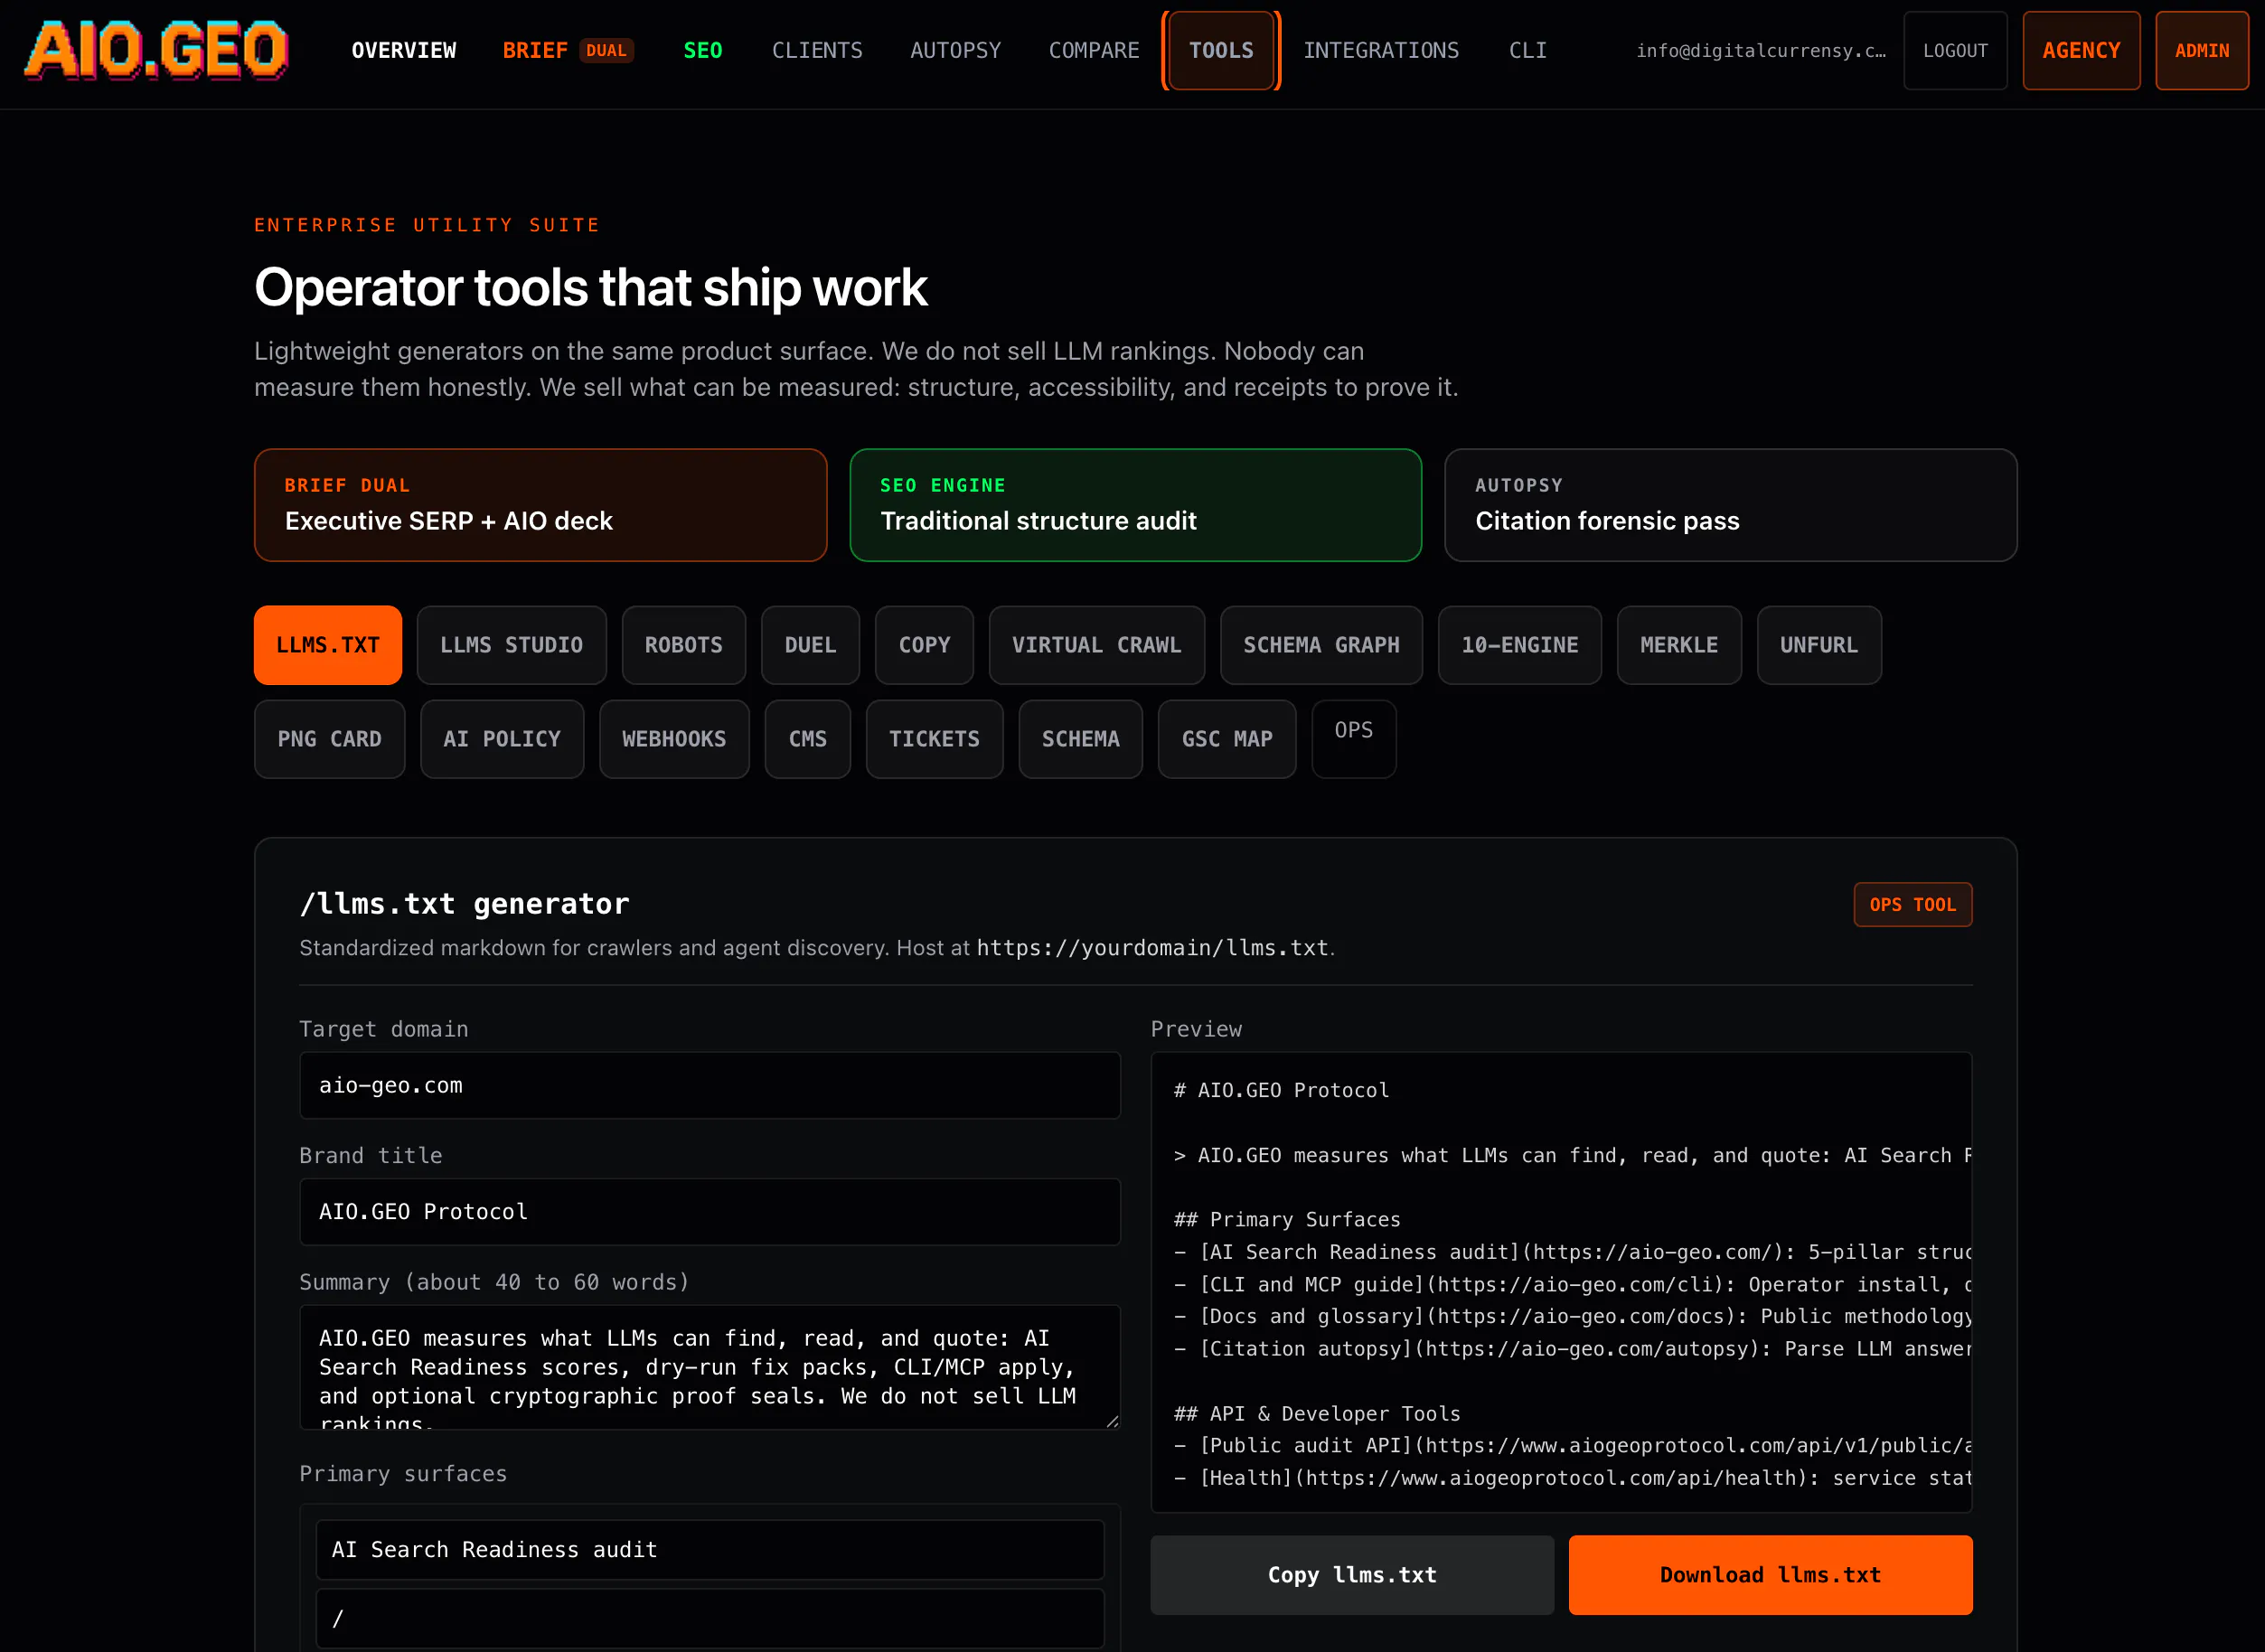Grab the Summary textarea resize handle
Image resolution: width=2265 pixels, height=1652 pixels.
click(x=1112, y=1421)
